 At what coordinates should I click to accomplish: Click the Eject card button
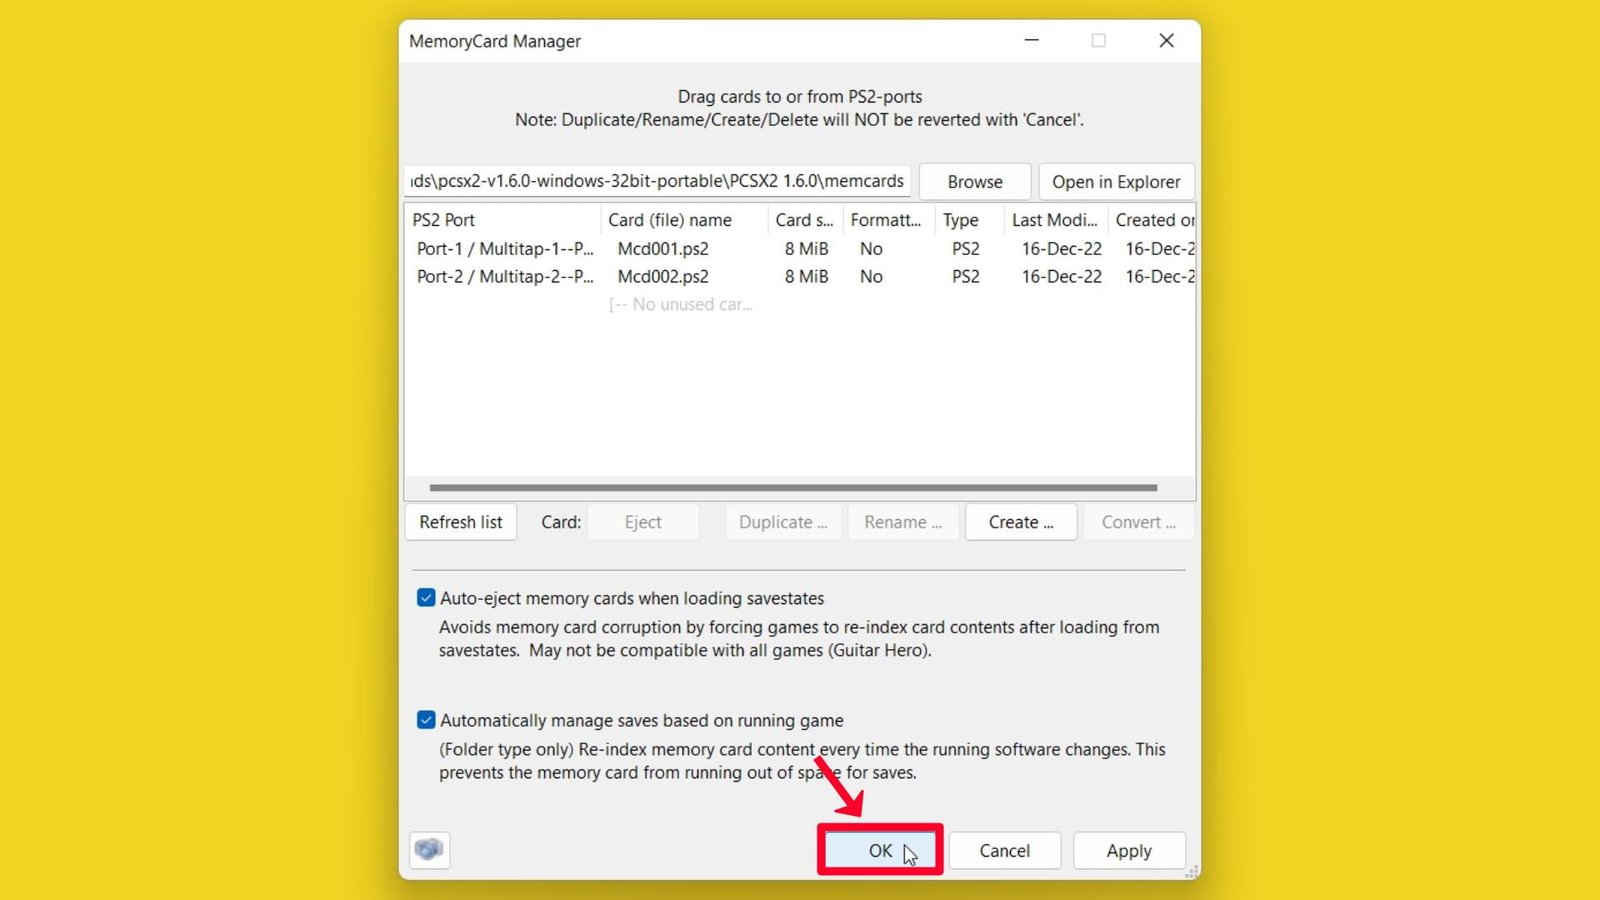tap(643, 522)
